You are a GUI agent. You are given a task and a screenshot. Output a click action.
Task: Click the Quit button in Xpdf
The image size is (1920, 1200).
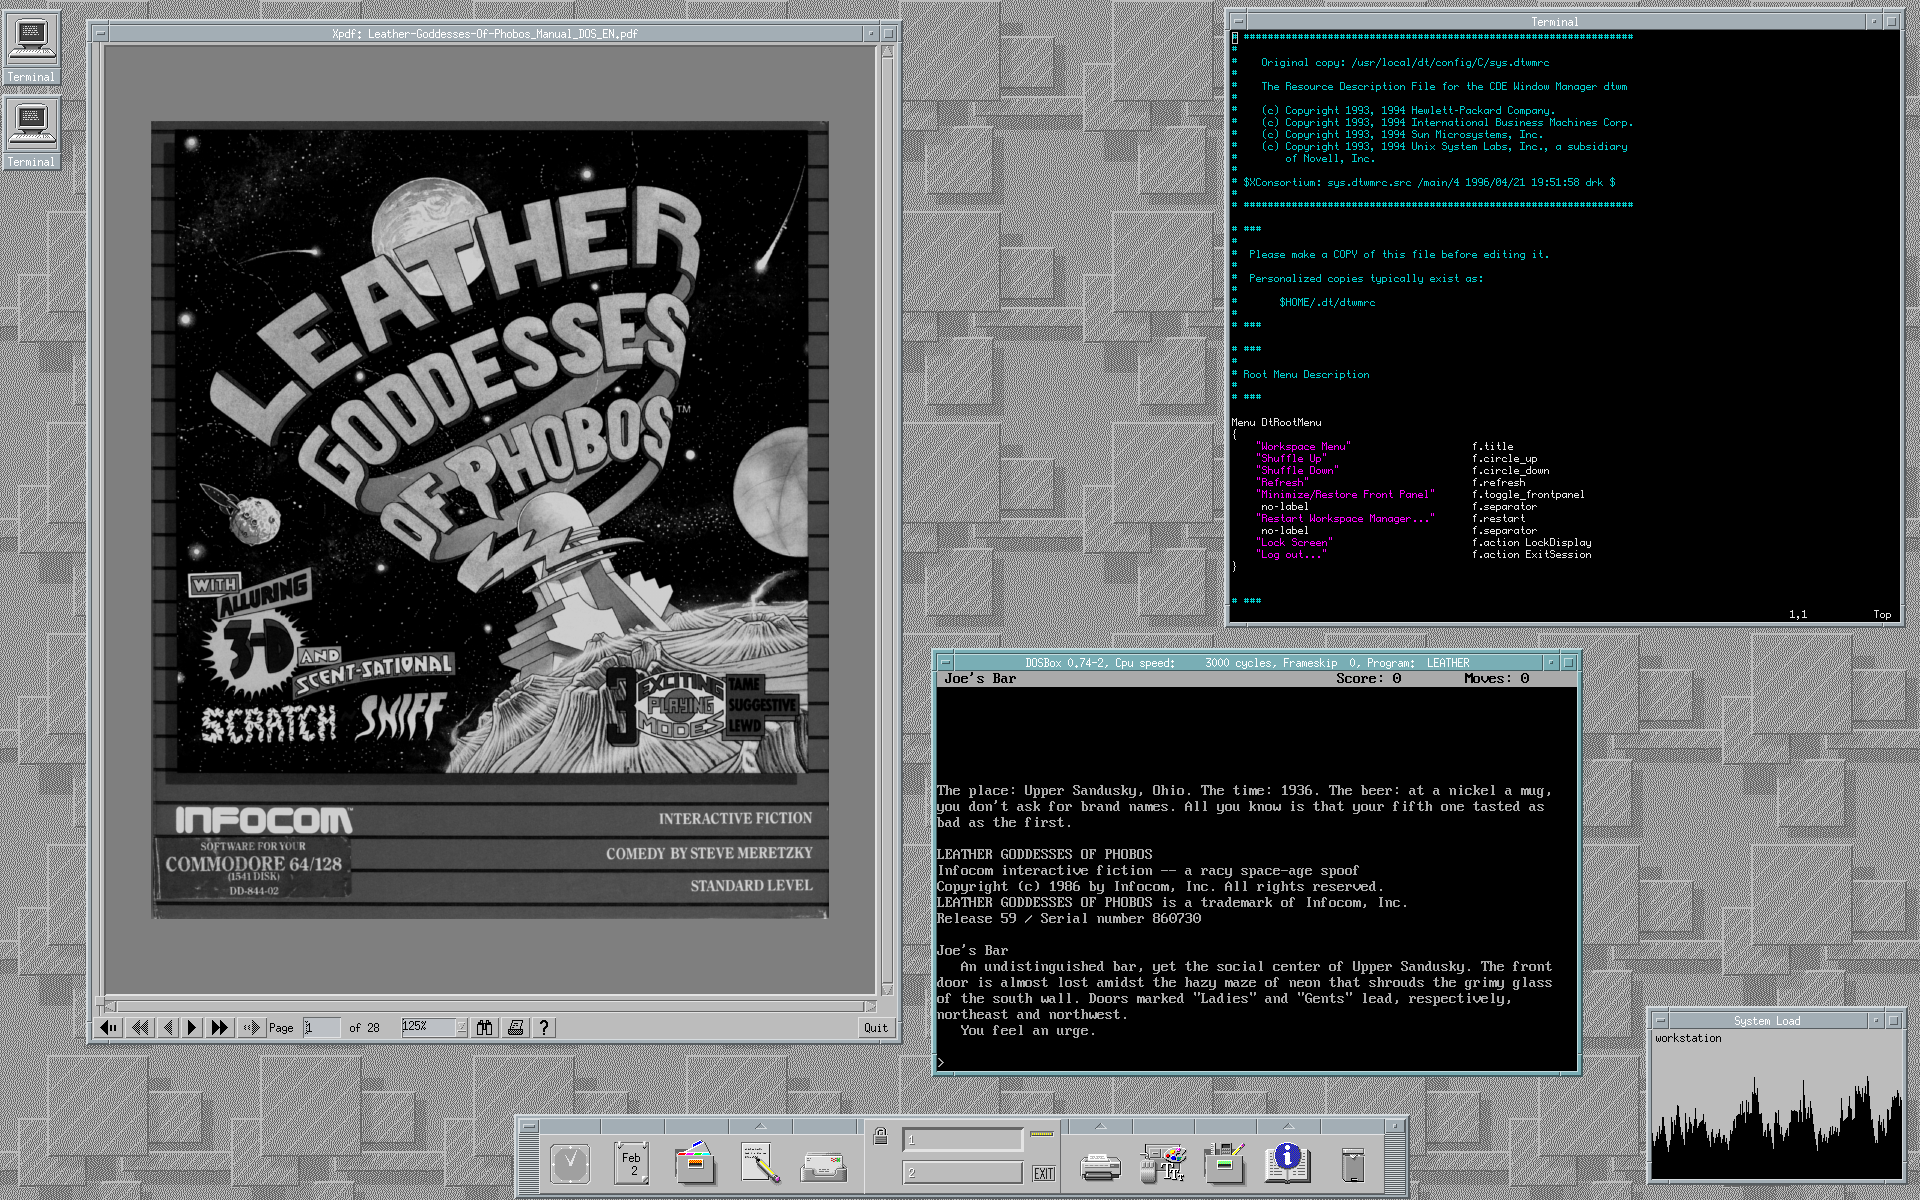875,1027
